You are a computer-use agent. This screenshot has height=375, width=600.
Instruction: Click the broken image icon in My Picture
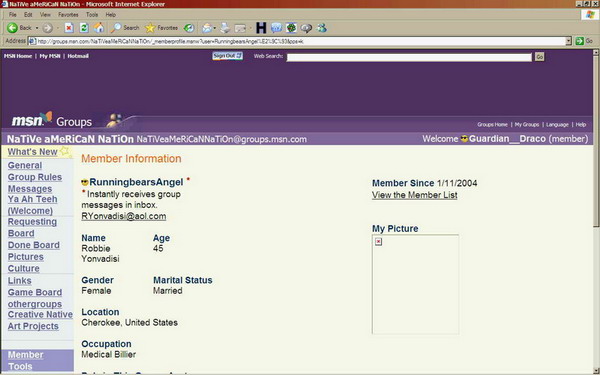click(378, 241)
